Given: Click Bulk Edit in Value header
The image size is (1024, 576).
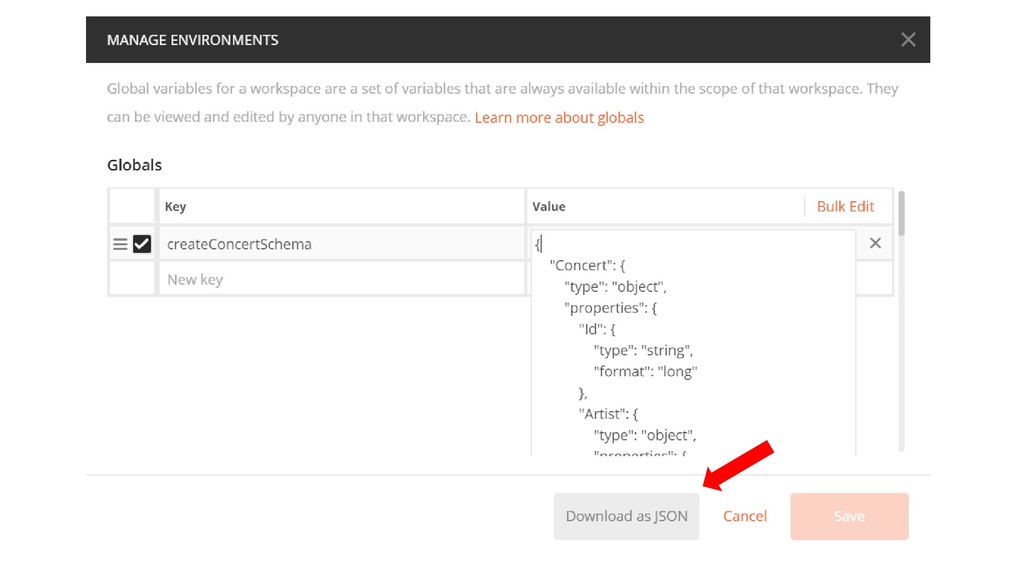Looking at the screenshot, I should [x=845, y=206].
